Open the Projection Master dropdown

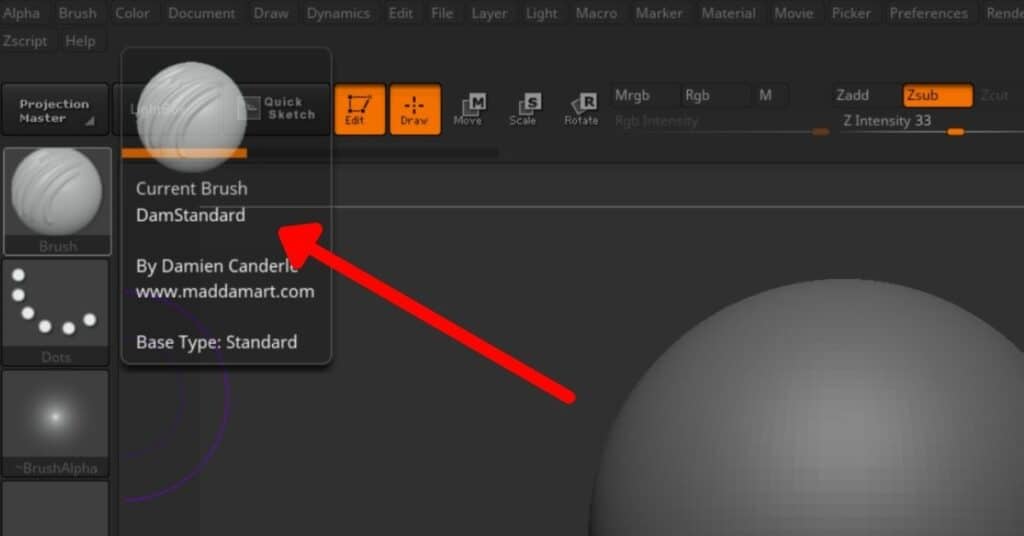click(x=56, y=110)
